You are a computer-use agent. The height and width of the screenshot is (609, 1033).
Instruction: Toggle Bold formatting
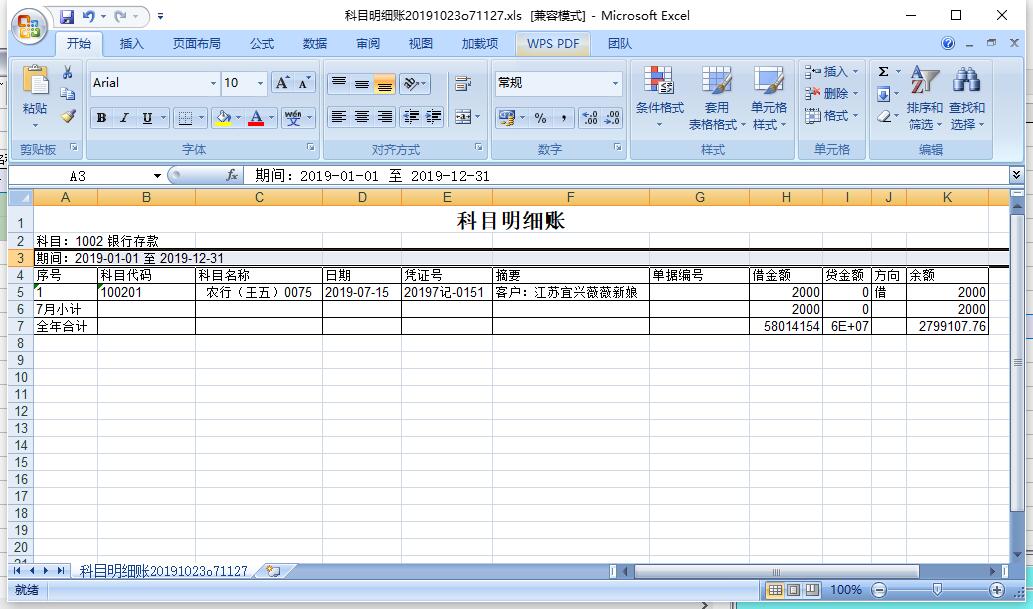tap(101, 118)
